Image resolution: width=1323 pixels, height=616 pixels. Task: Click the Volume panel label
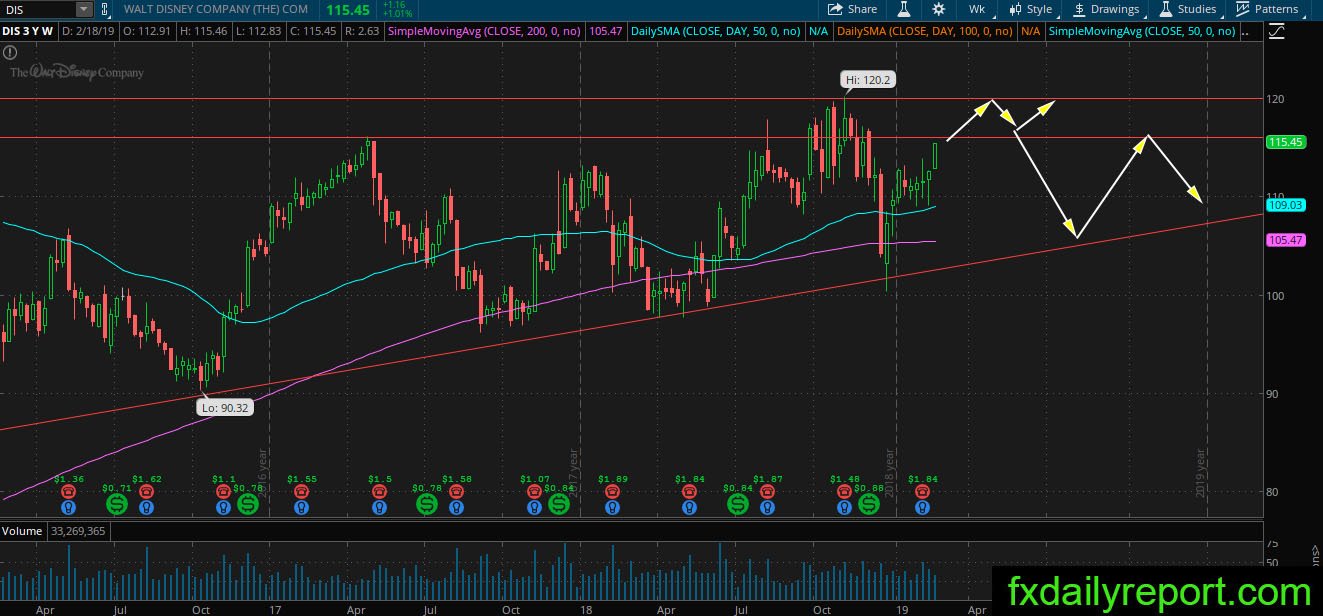21,529
